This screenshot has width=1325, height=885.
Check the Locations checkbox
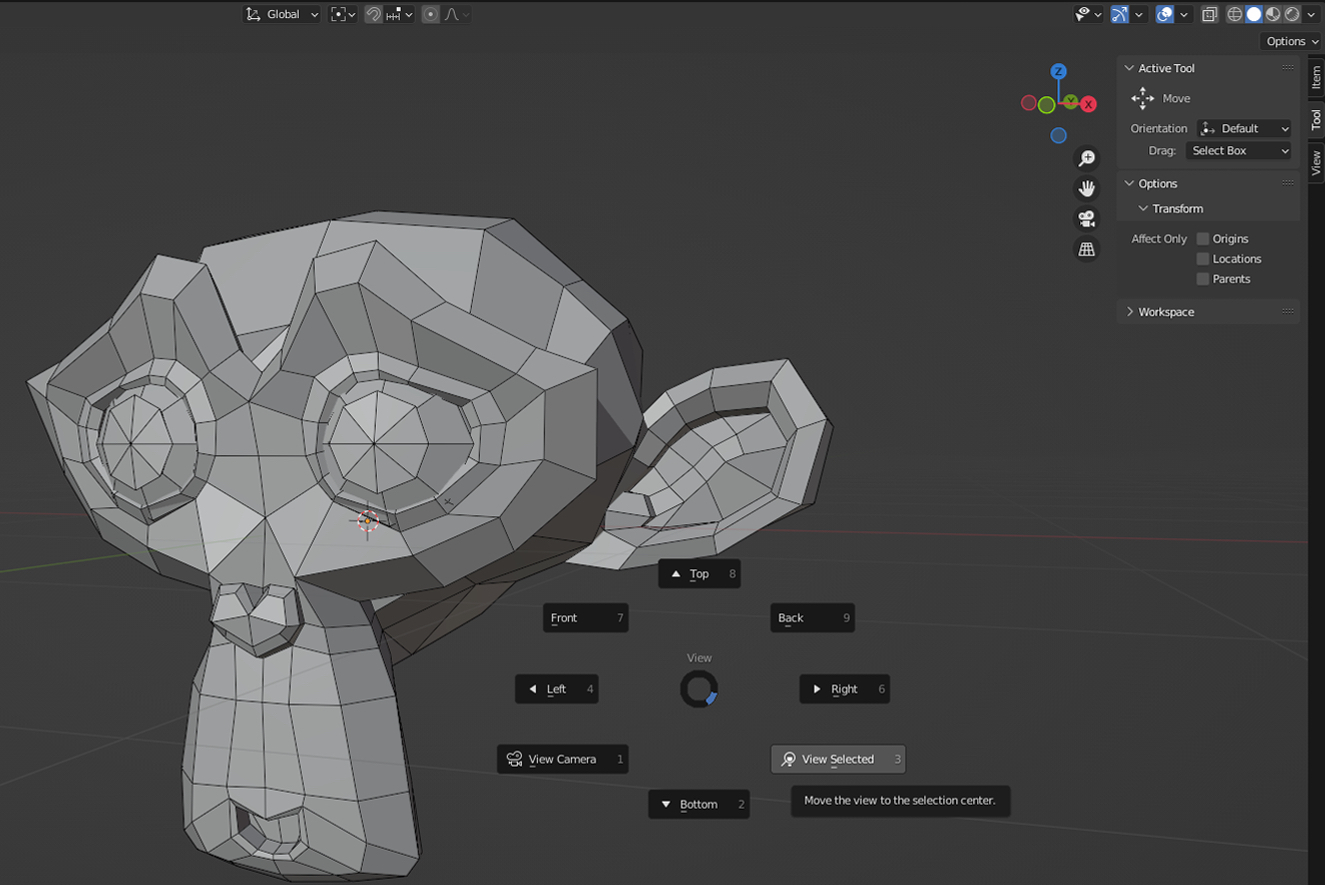coord(1202,258)
